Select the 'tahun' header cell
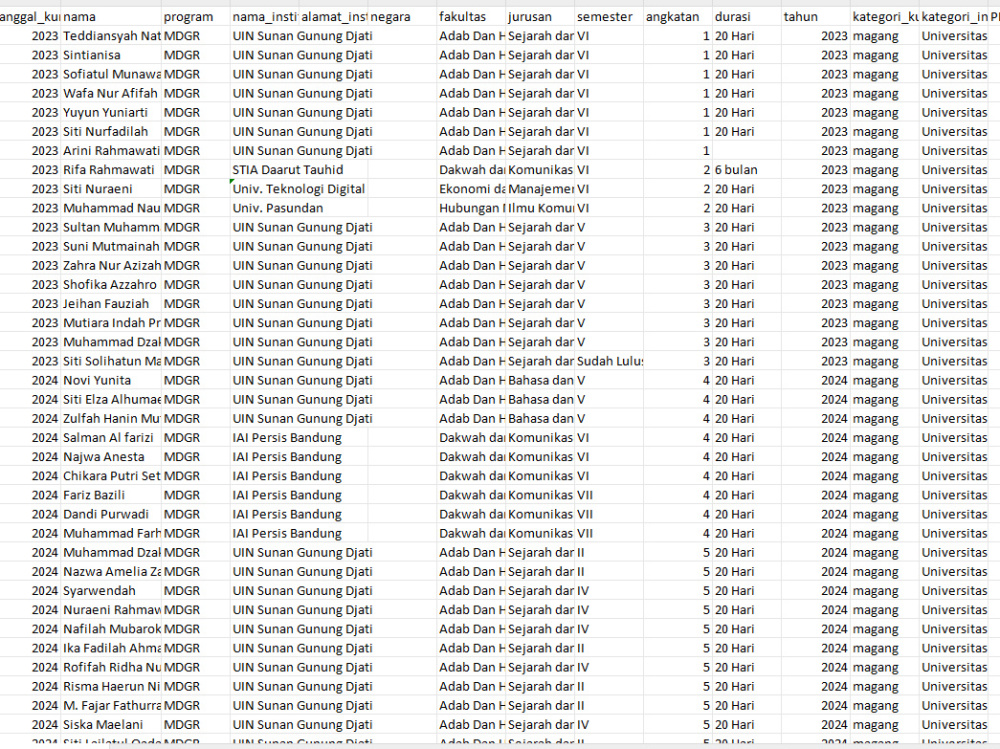1000x749 pixels. coord(816,17)
